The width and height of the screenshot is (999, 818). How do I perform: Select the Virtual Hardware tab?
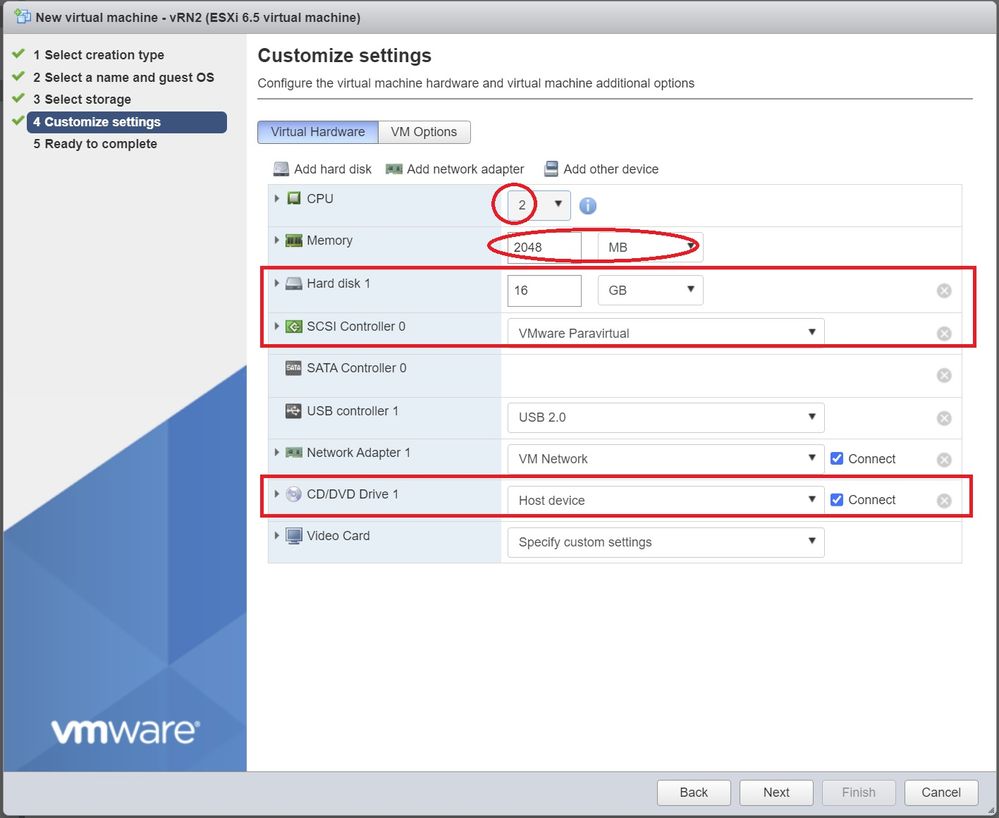(x=317, y=132)
